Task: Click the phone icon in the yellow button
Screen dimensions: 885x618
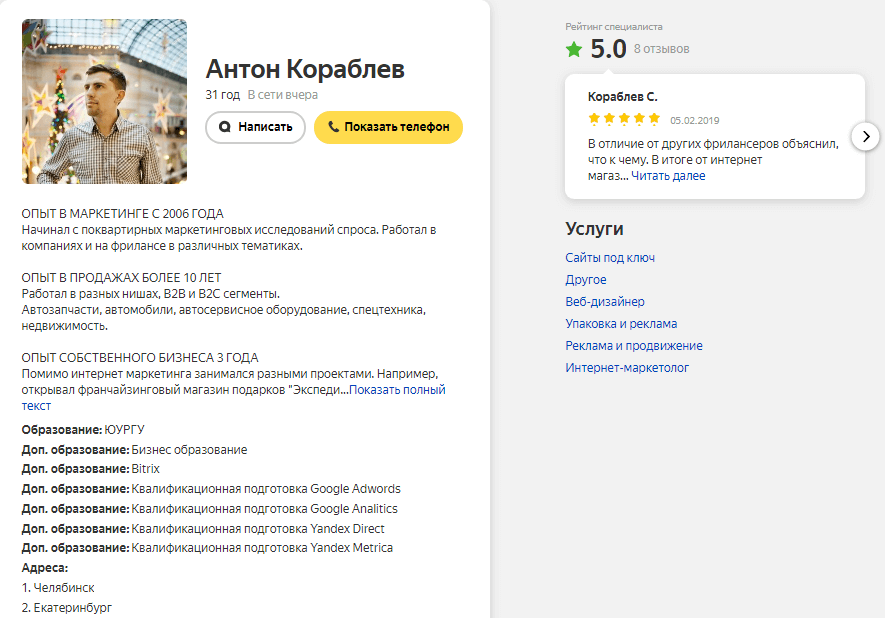Action: pos(332,128)
